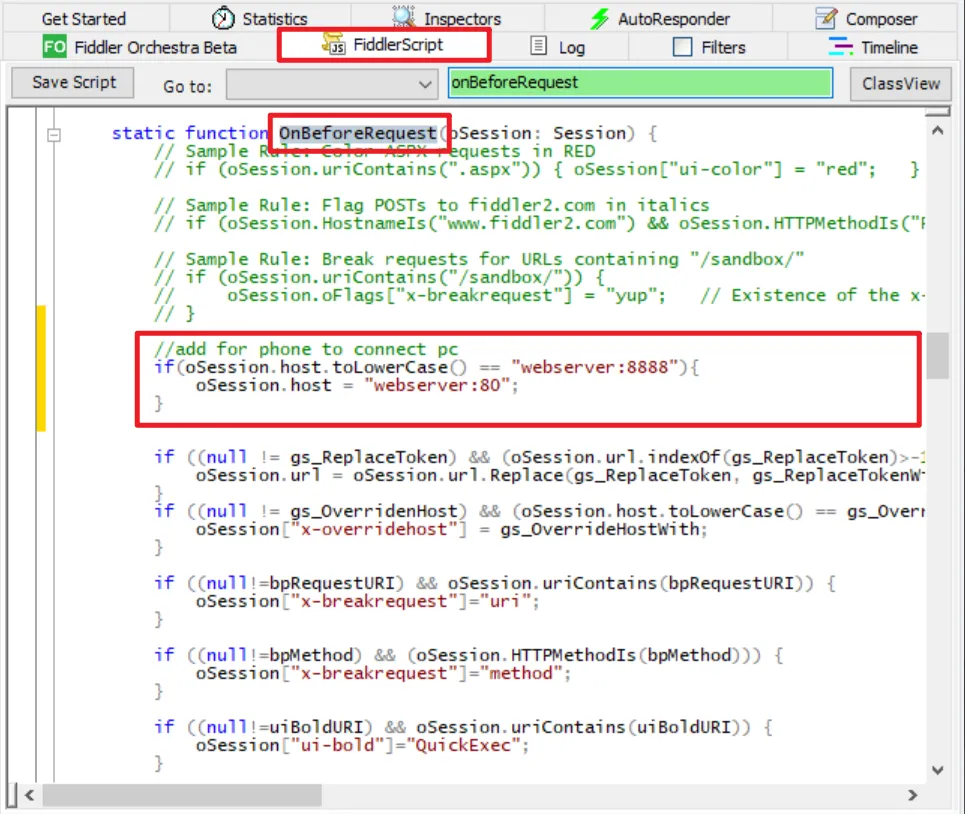Select the FiddlerScript tab
This screenshot has width=965, height=814.
383,45
